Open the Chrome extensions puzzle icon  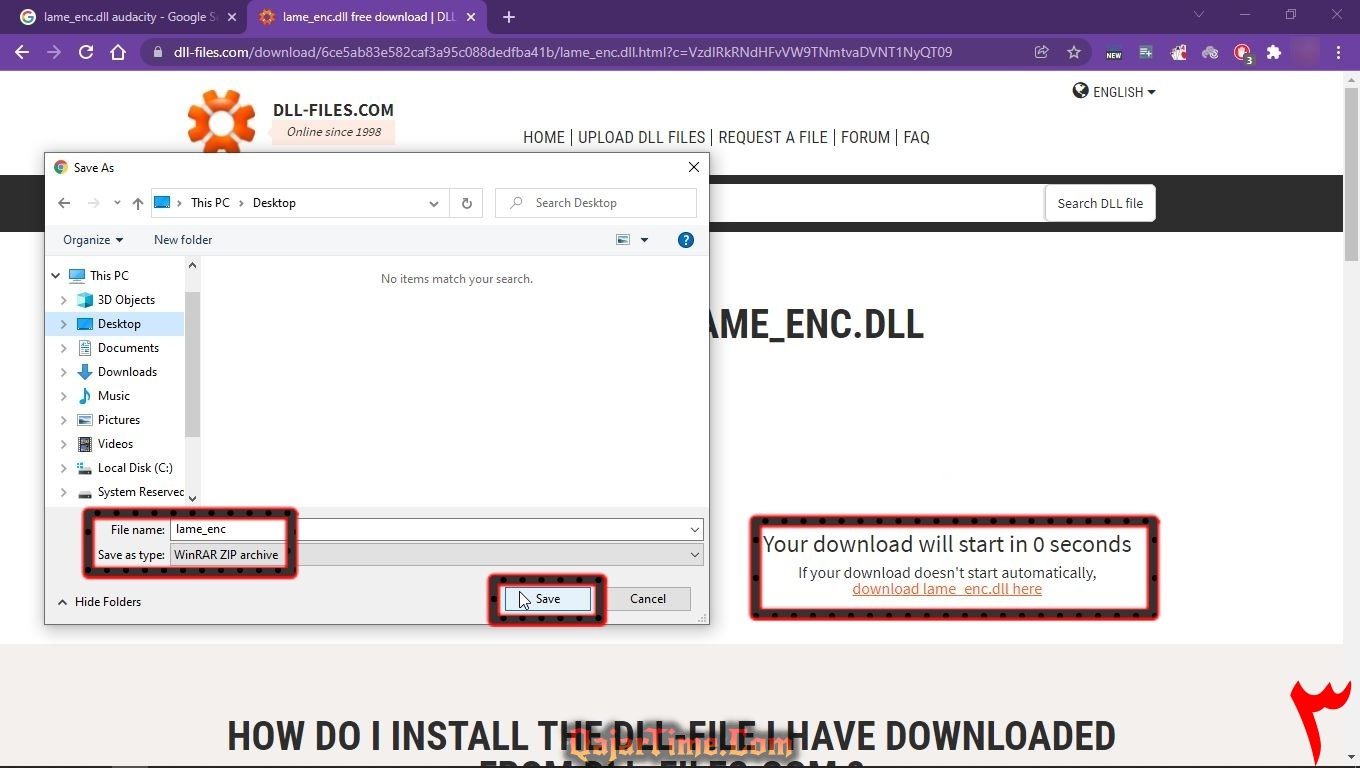point(1273,53)
